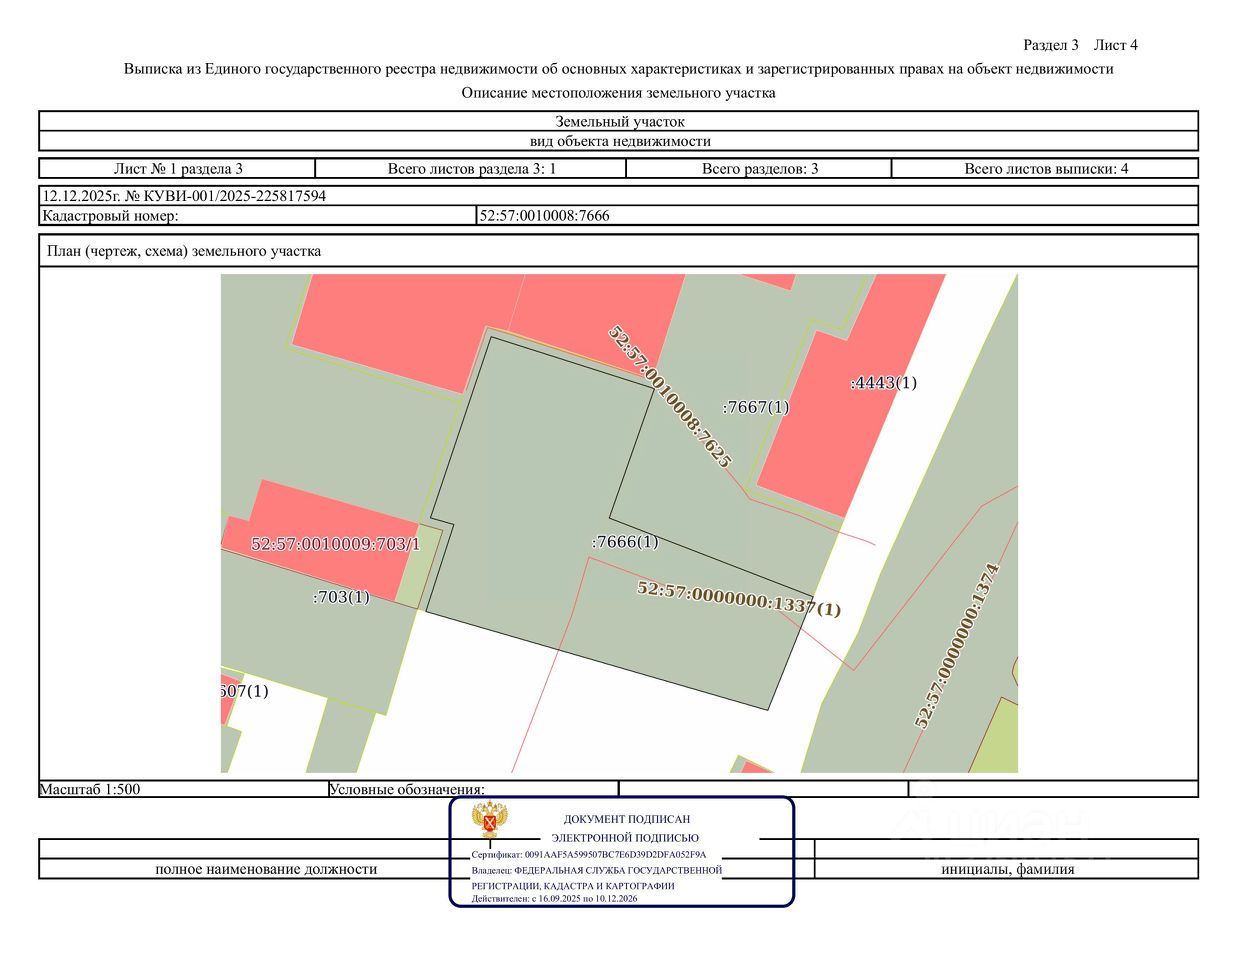Select the certificate number line 'Сертификат: 0091AAF5A…'
The height and width of the screenshot is (957, 1238).
(589, 855)
